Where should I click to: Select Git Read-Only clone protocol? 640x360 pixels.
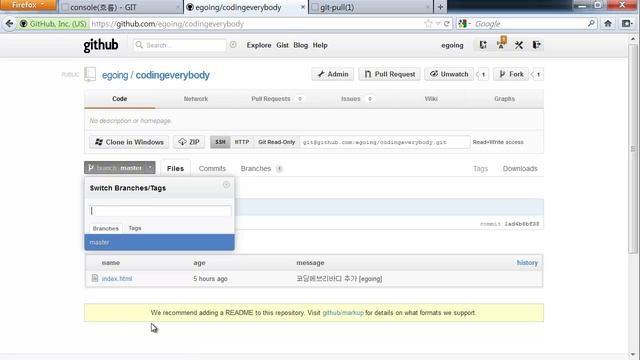pyautogui.click(x=276, y=142)
